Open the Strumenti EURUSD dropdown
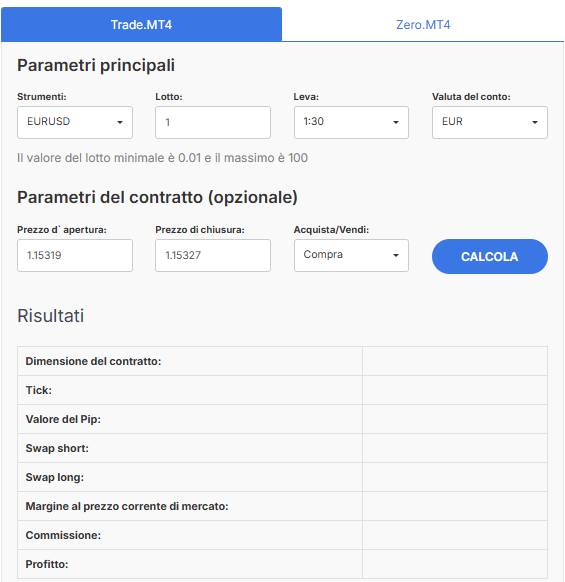565x582 pixels. tap(75, 122)
